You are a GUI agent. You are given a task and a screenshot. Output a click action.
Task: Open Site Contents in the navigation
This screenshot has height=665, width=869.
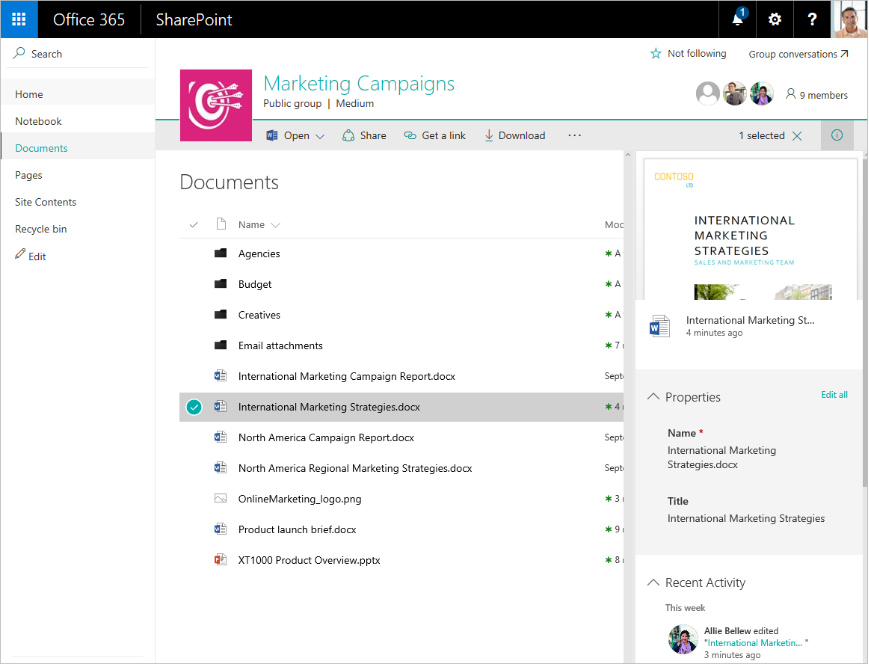[45, 202]
